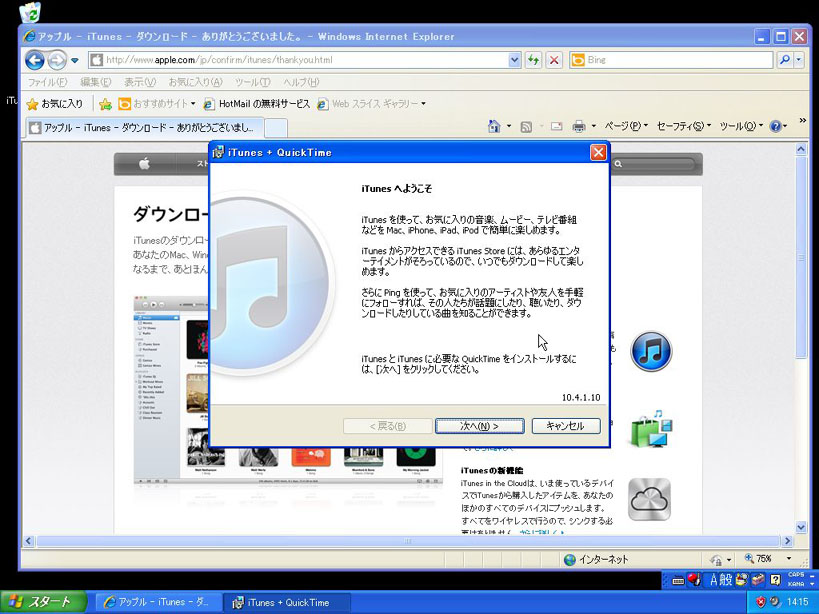Click the red Stop loading button
Screen dimensions: 819x614
554,60
